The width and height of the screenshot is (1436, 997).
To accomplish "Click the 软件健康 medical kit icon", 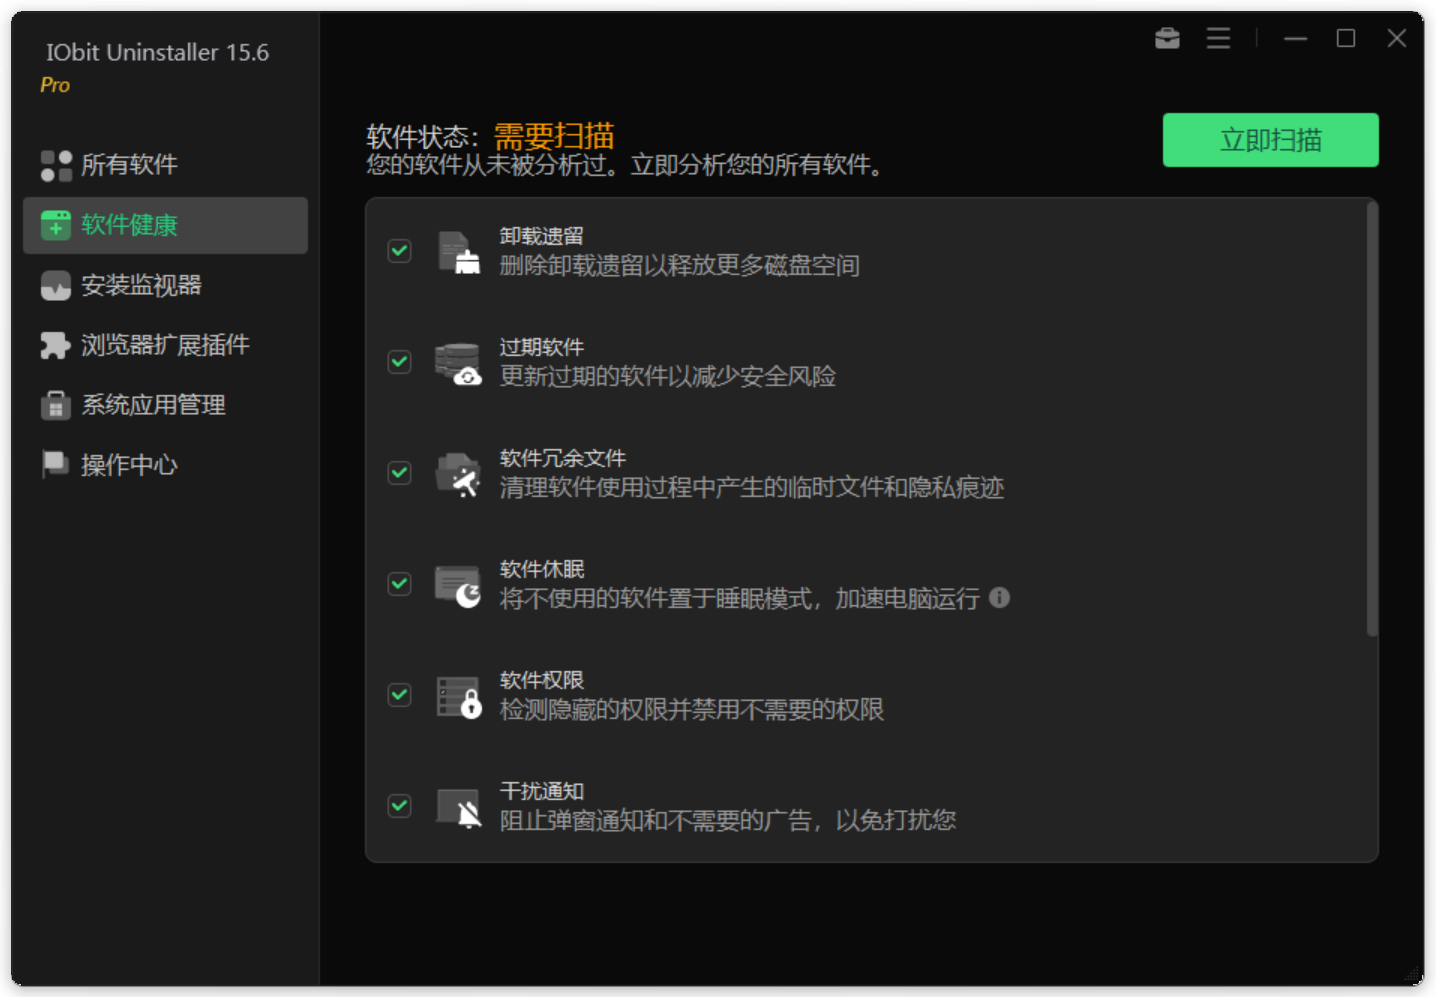I will coord(56,225).
